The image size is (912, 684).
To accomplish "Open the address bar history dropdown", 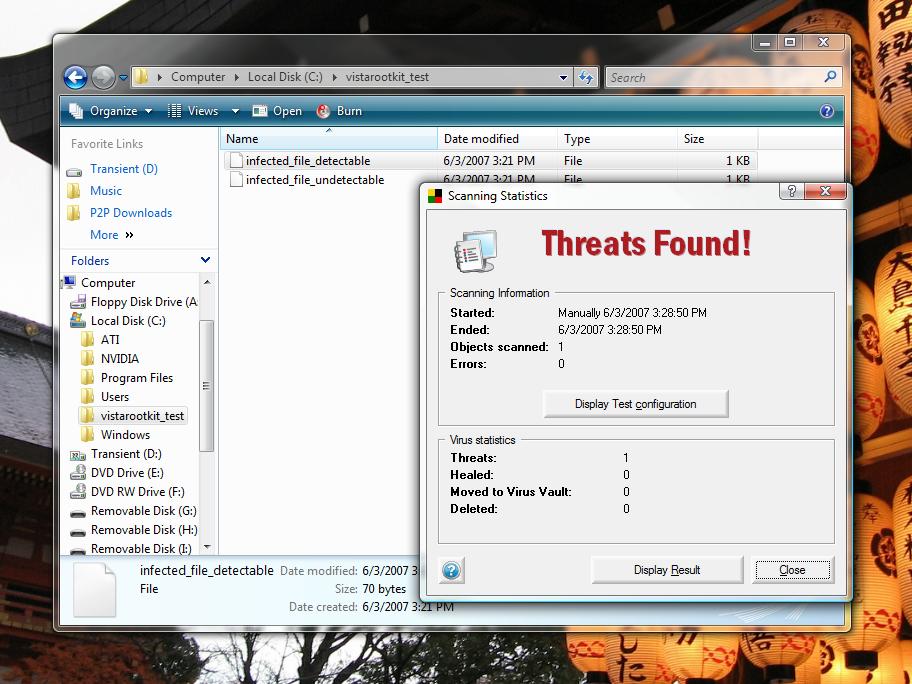I will coord(563,77).
